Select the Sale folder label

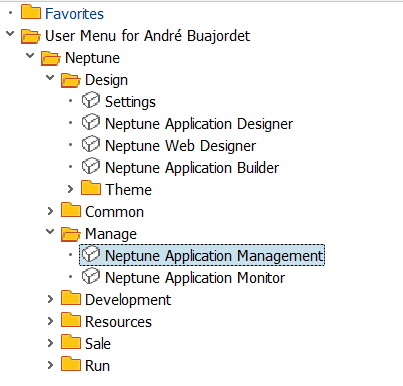(98, 344)
